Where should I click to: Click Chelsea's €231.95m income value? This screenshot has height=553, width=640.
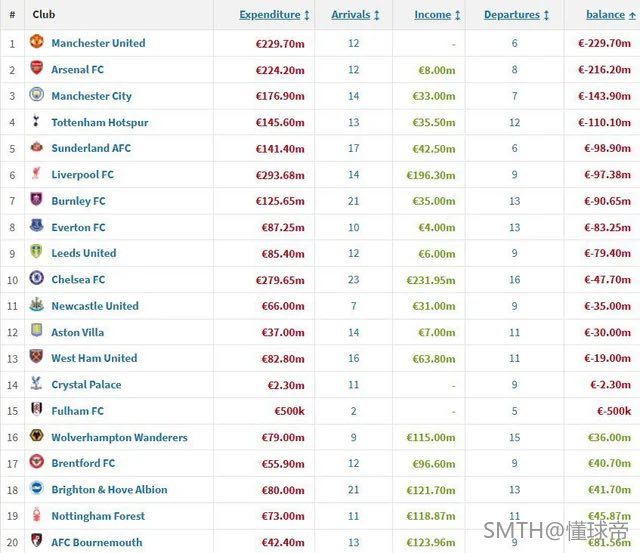coord(431,280)
